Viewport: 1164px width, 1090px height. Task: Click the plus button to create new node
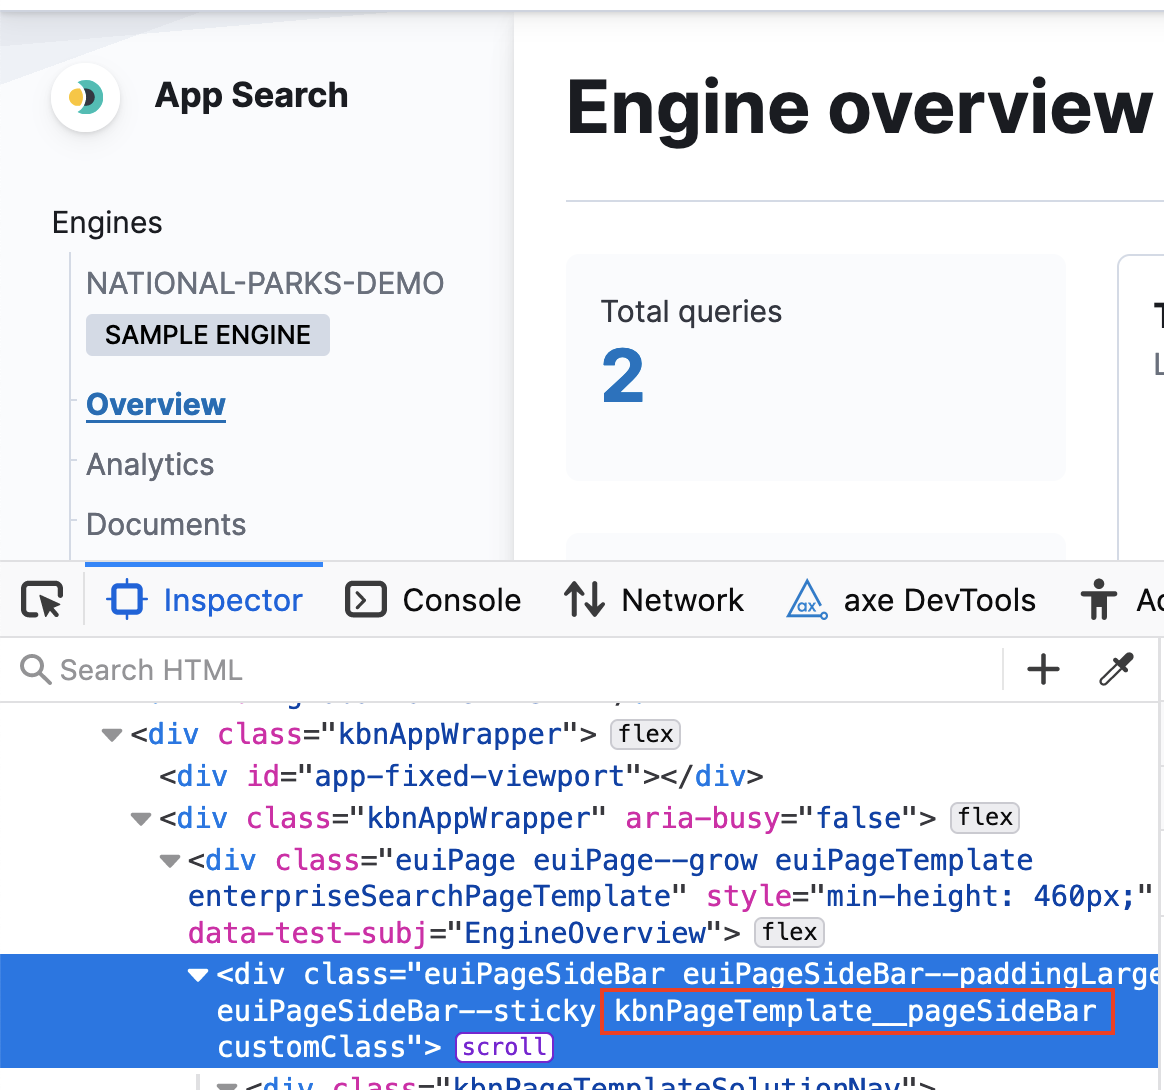pos(1043,669)
